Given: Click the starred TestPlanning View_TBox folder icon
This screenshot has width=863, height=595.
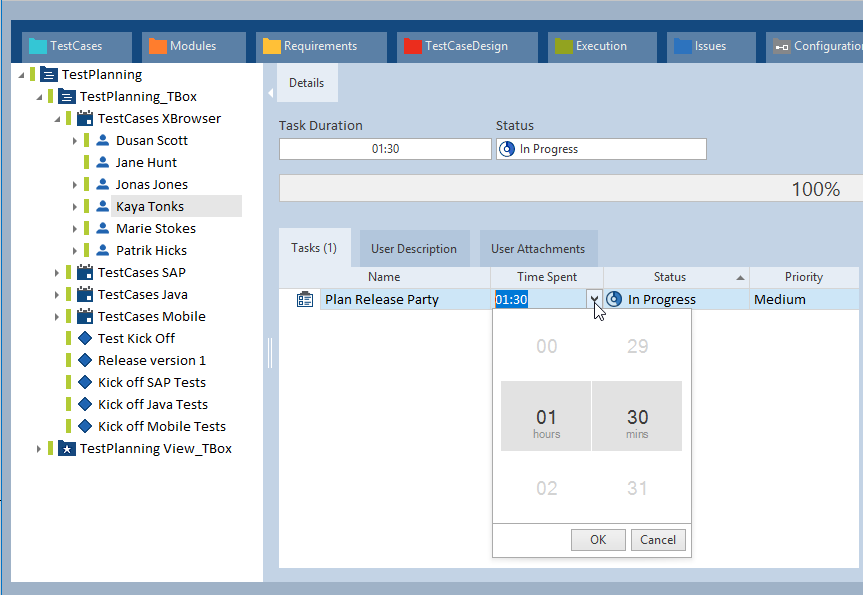Looking at the screenshot, I should click(x=66, y=449).
